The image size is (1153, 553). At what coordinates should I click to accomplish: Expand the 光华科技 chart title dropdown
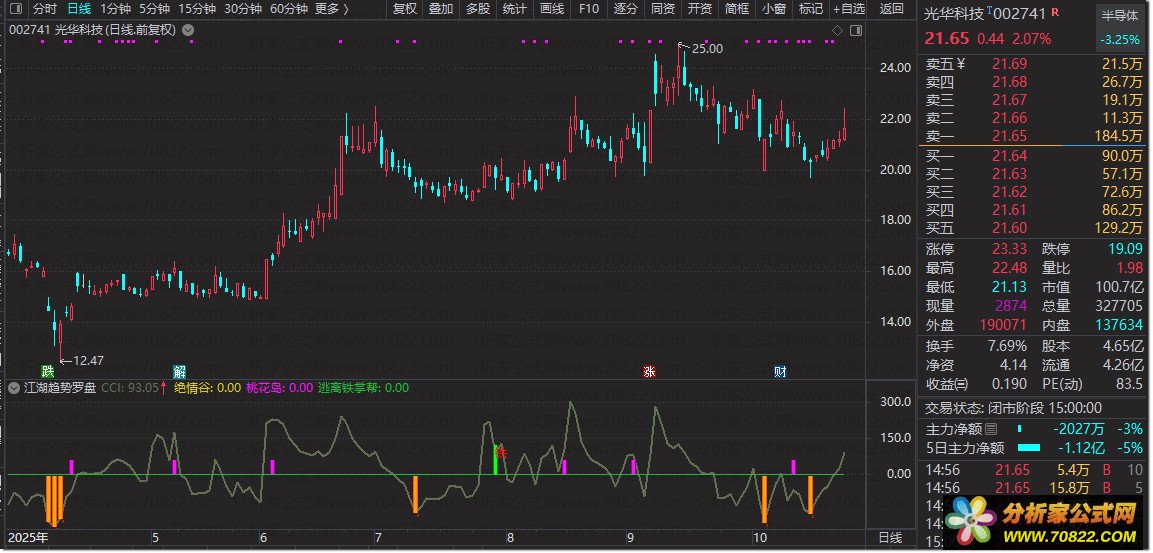189,30
